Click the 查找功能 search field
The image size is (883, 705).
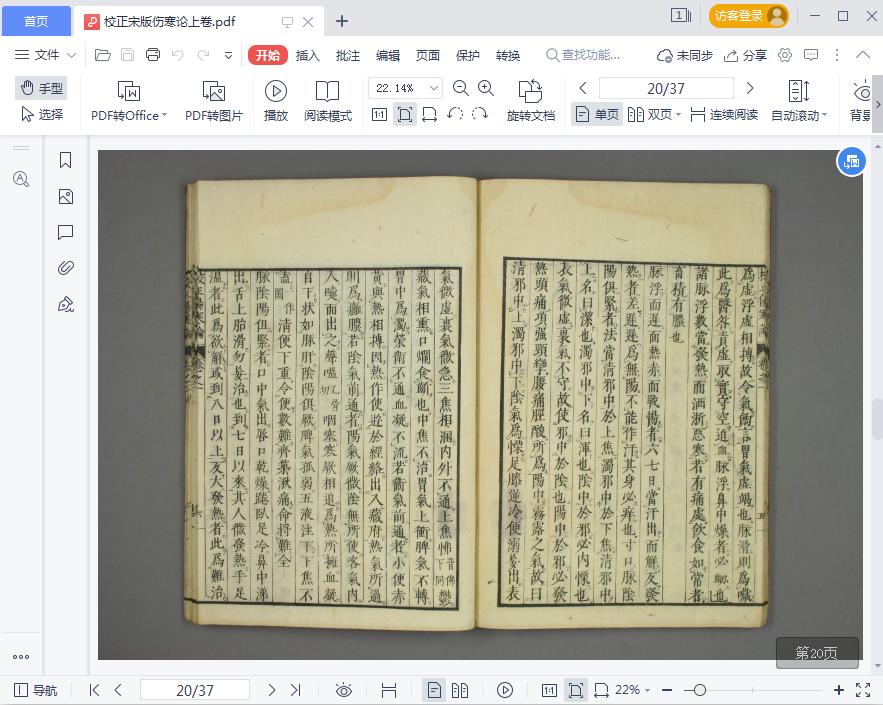(583, 55)
